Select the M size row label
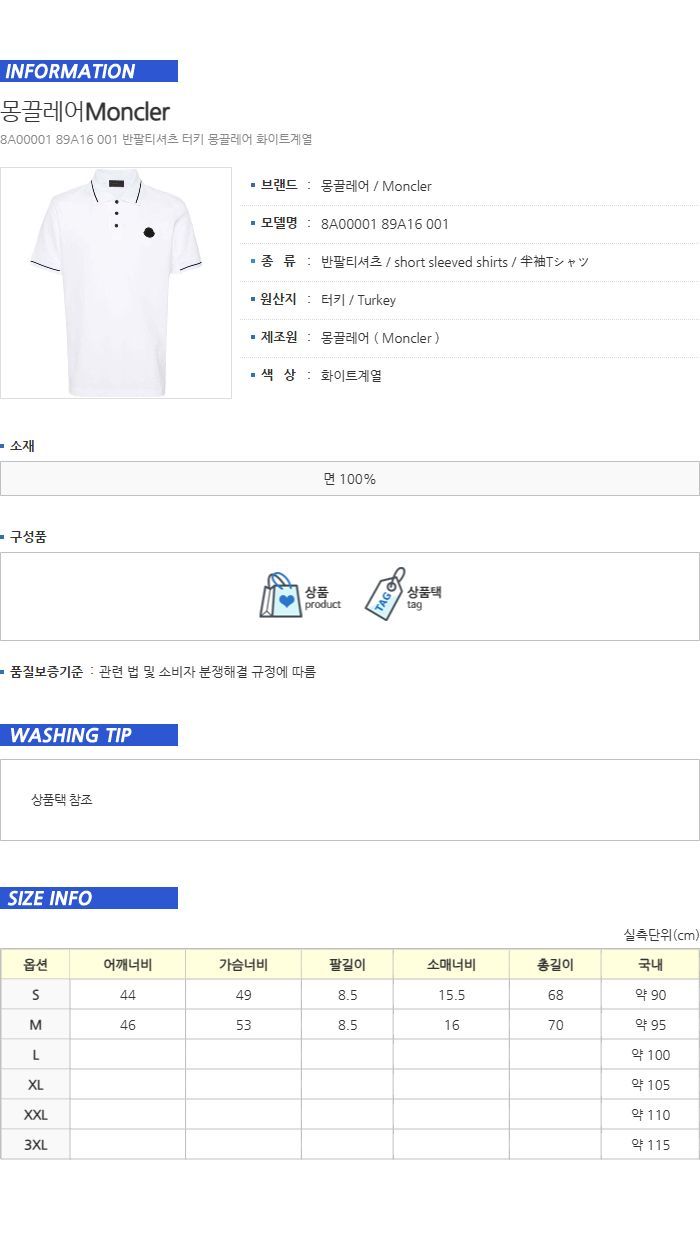The image size is (700, 1245). (x=36, y=1025)
